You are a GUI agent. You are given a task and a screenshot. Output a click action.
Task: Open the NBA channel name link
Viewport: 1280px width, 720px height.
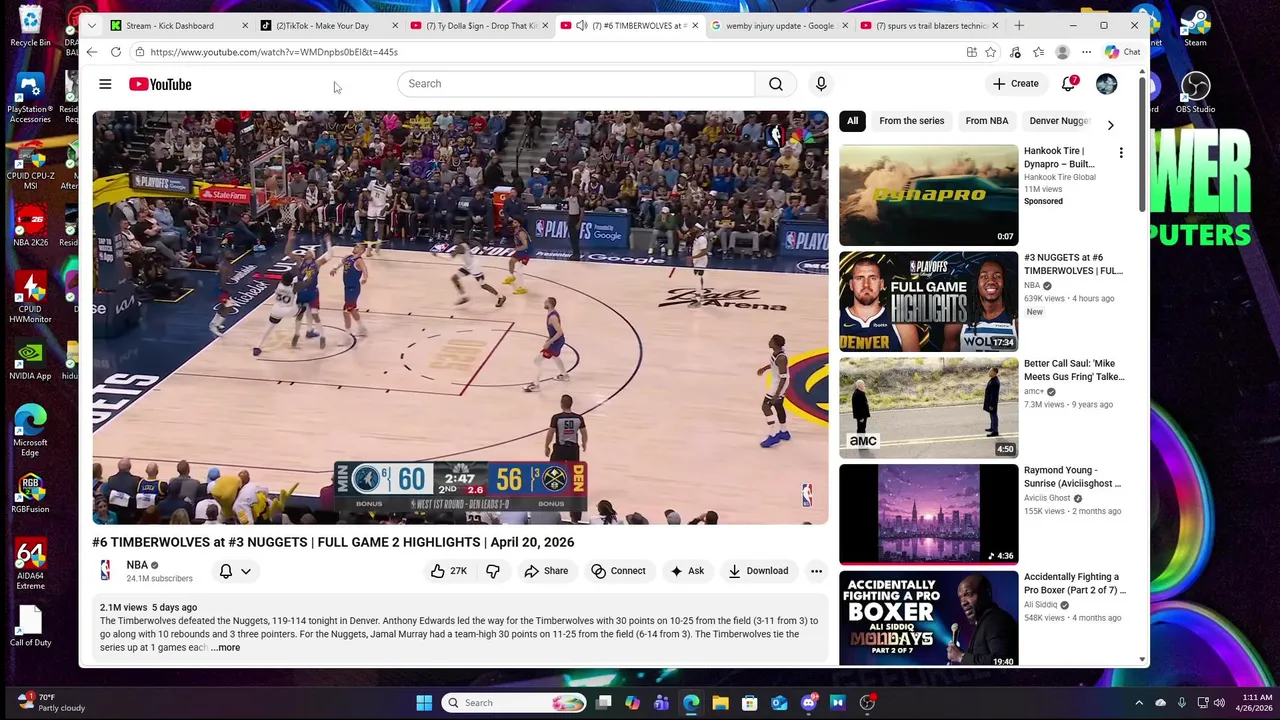[137, 565]
